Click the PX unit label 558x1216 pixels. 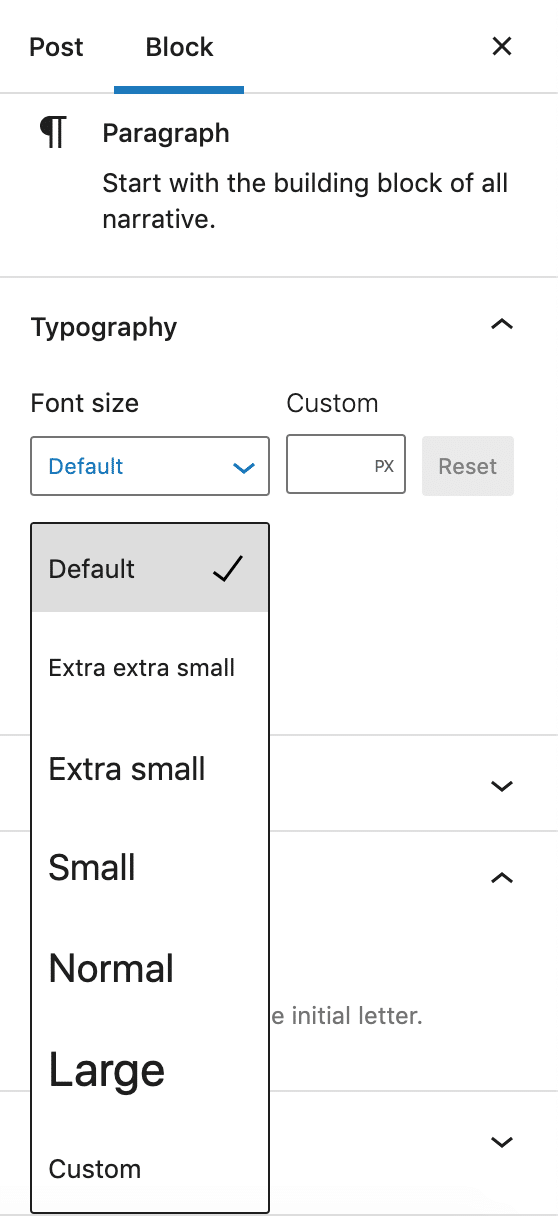point(384,466)
